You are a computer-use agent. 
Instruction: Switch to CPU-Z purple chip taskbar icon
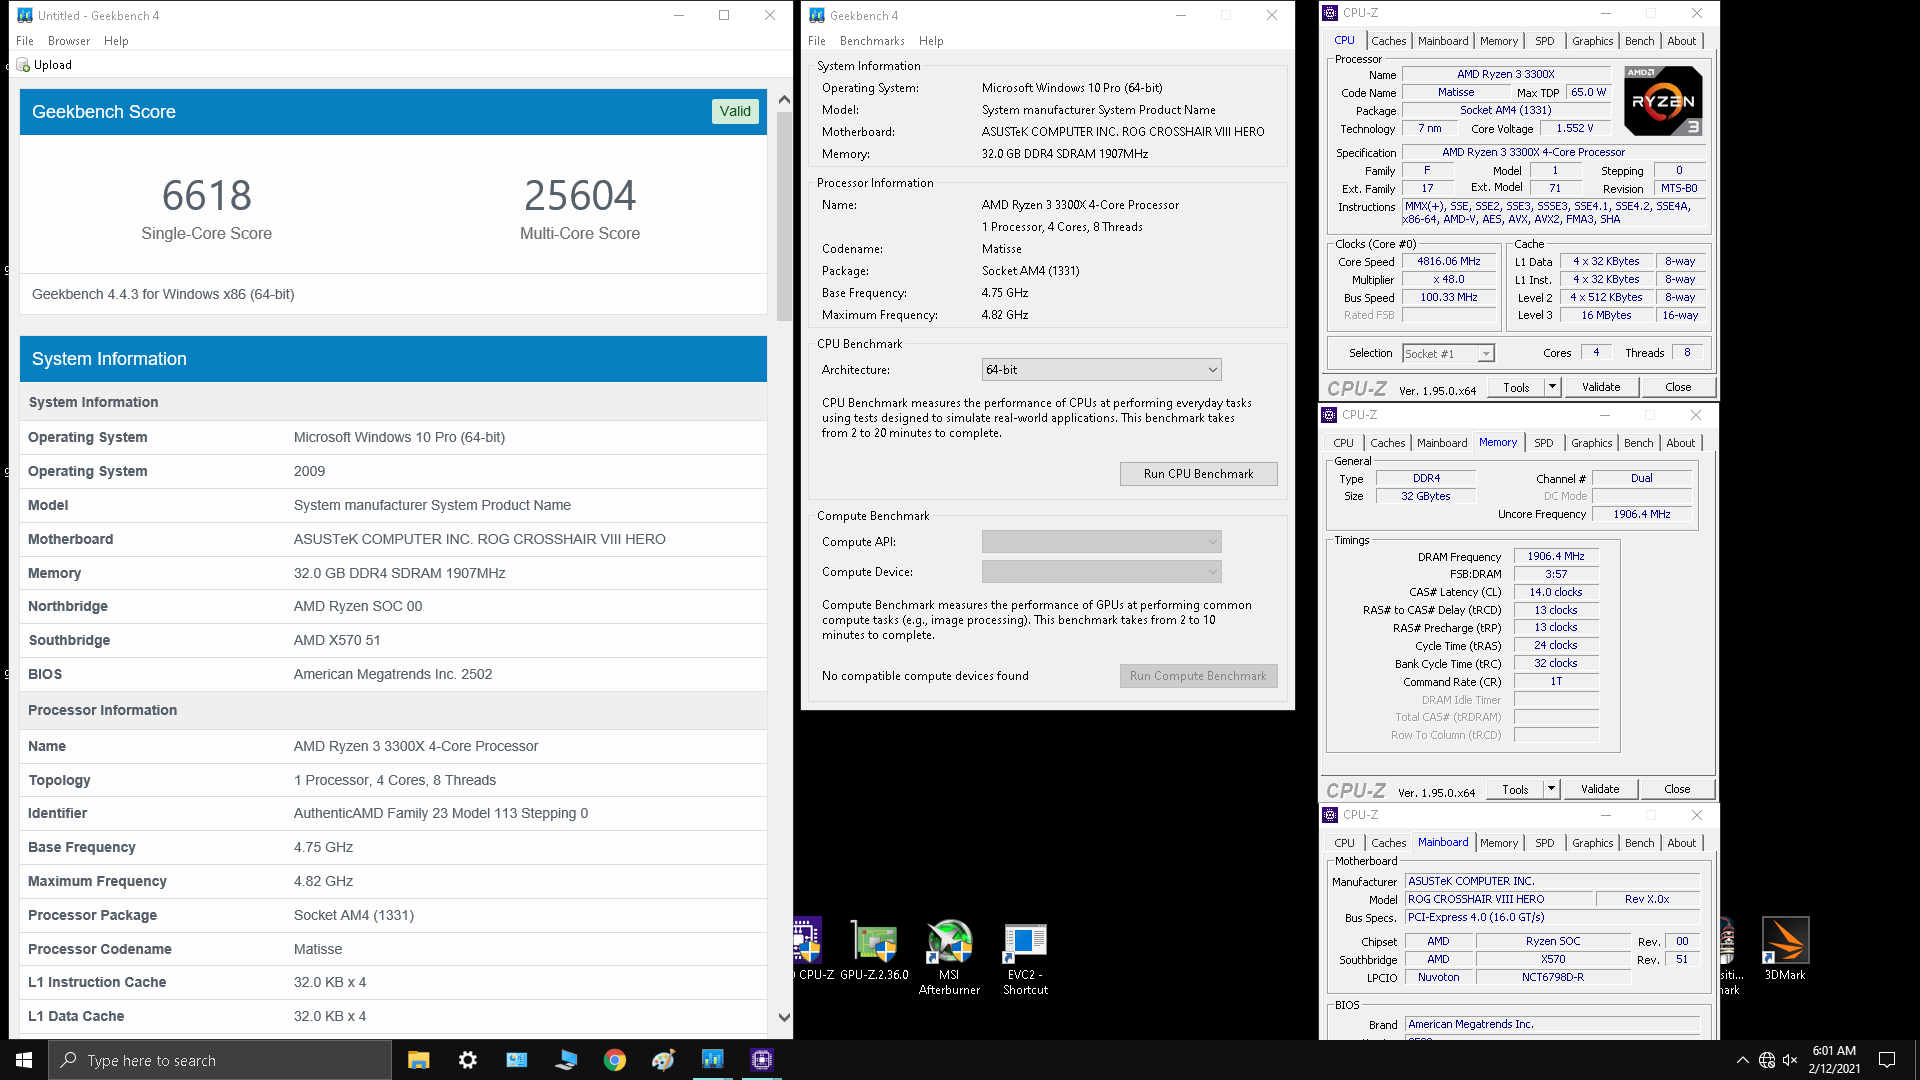762,1060
